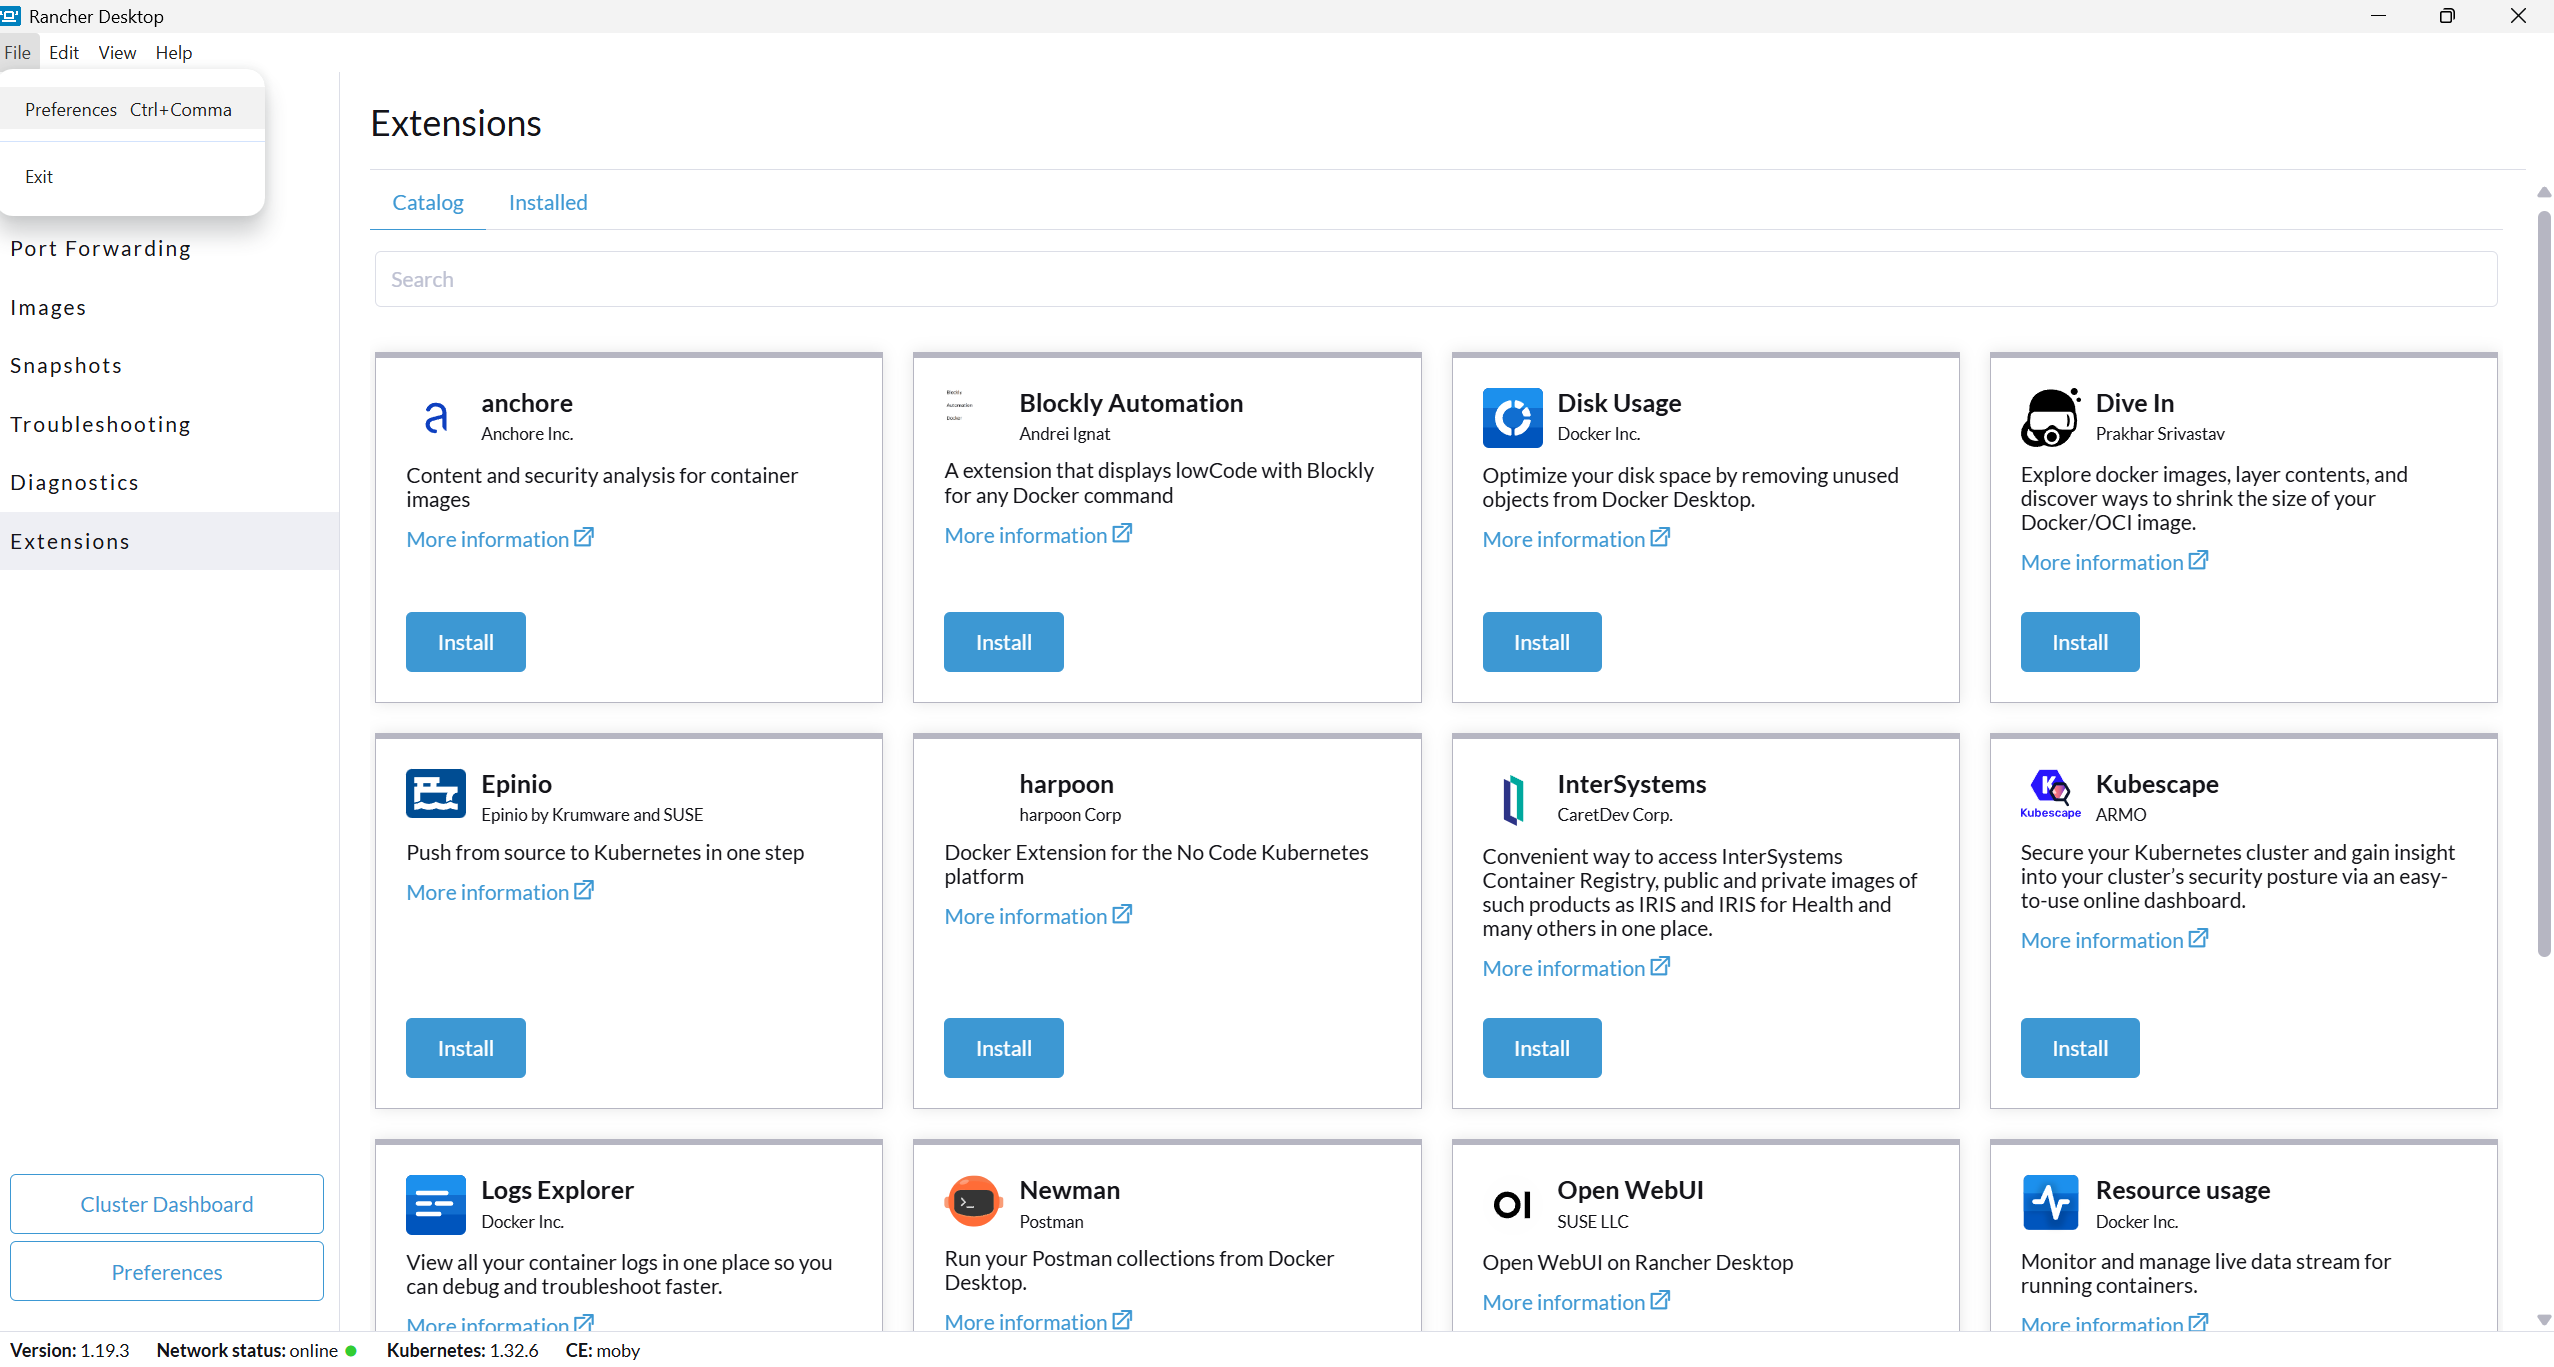Viewport: 2554px width, 1367px height.
Task: Choose Preferences Ctrl+Comma in the File menu
Action: [x=132, y=109]
